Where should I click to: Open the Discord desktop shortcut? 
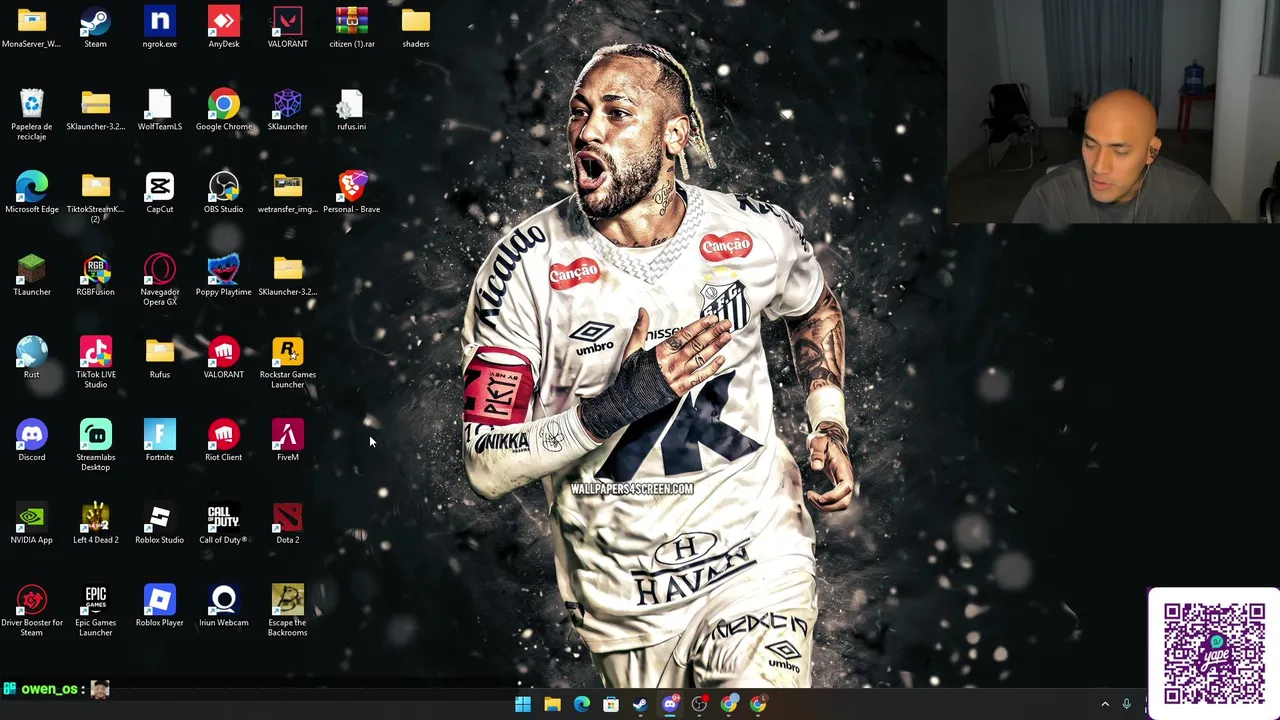coord(31,440)
